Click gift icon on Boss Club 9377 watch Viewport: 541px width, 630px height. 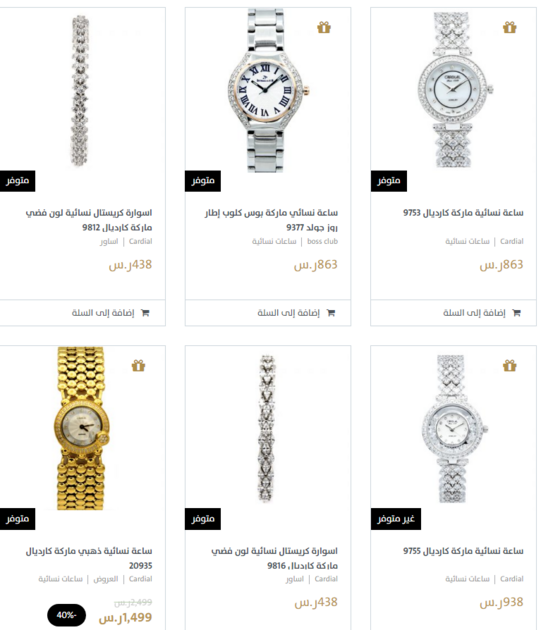pyautogui.click(x=324, y=27)
